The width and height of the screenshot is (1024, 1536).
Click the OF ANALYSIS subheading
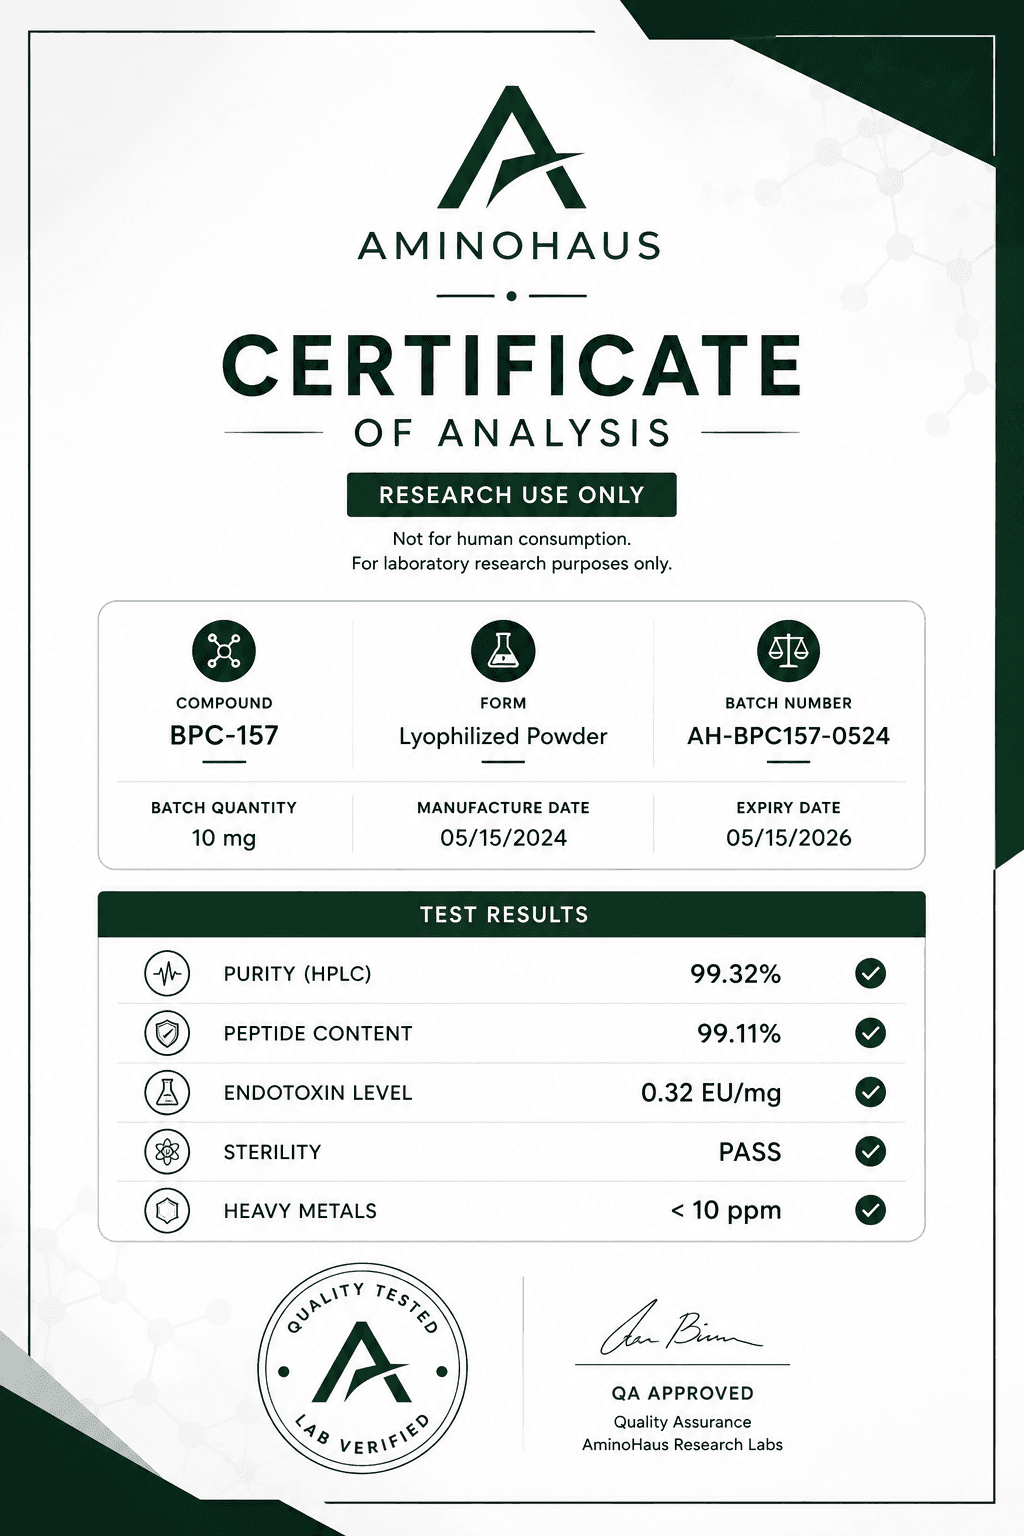(512, 433)
